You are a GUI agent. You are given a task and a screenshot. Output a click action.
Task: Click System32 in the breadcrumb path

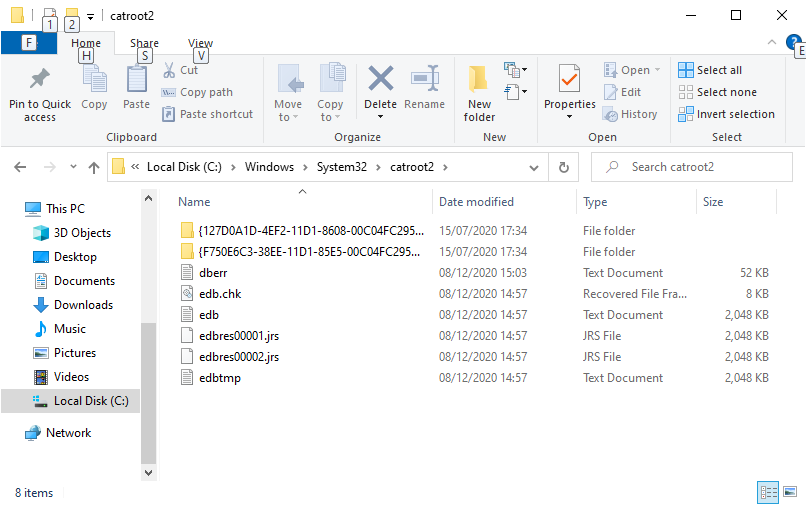coord(342,167)
